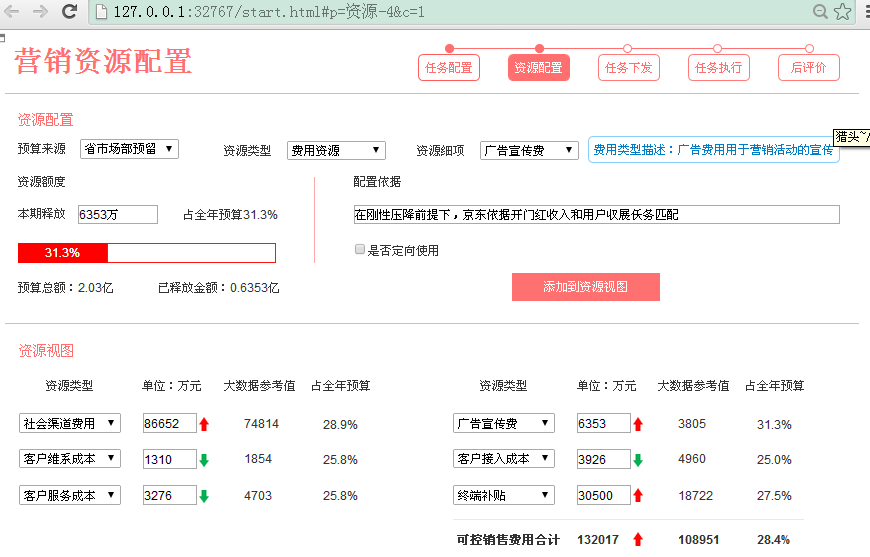
Task: Switch to the 任务下发 step
Action: [x=628, y=68]
